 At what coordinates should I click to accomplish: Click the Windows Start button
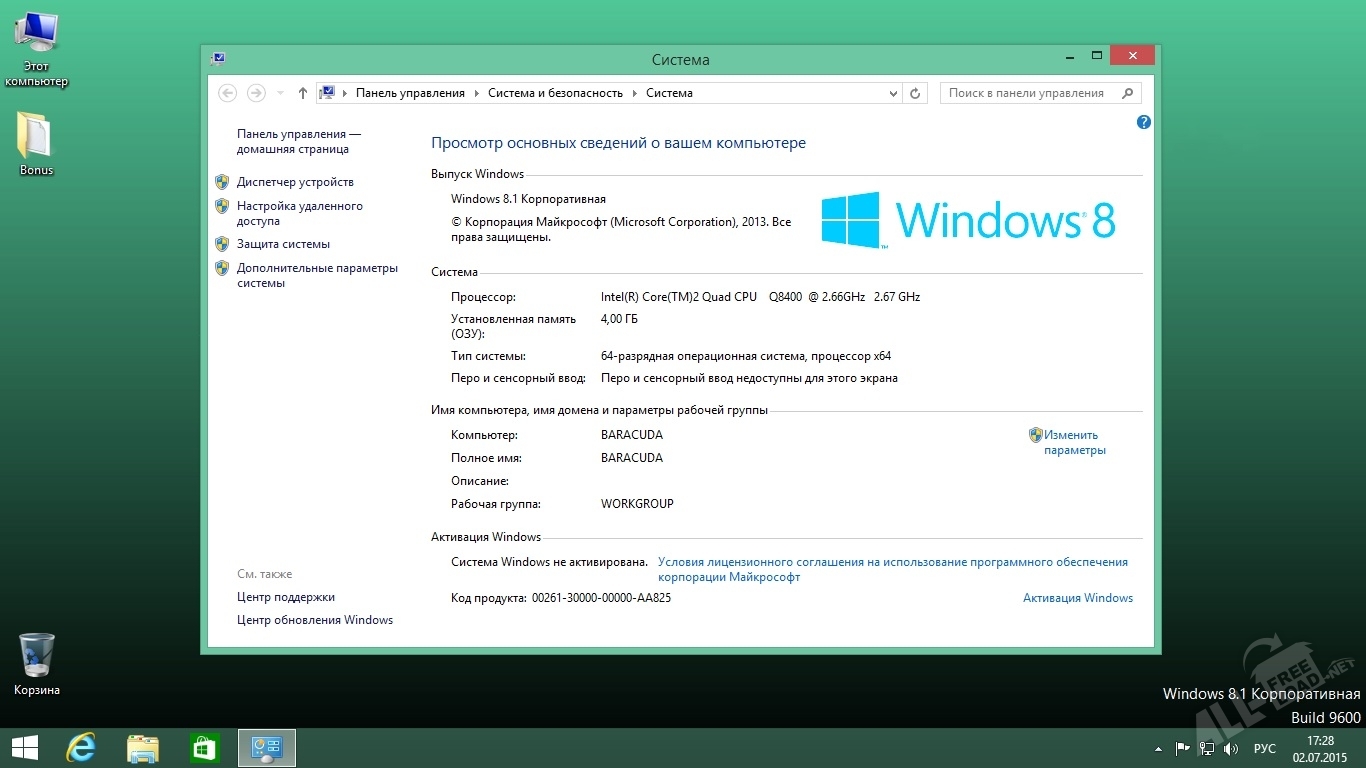pyautogui.click(x=25, y=748)
